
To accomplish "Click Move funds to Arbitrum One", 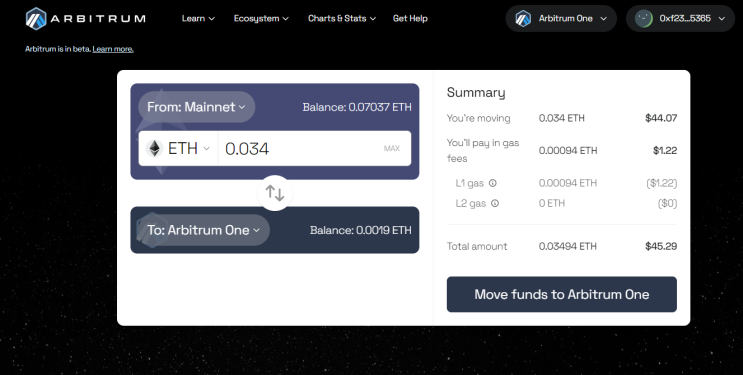I will coord(562,294).
